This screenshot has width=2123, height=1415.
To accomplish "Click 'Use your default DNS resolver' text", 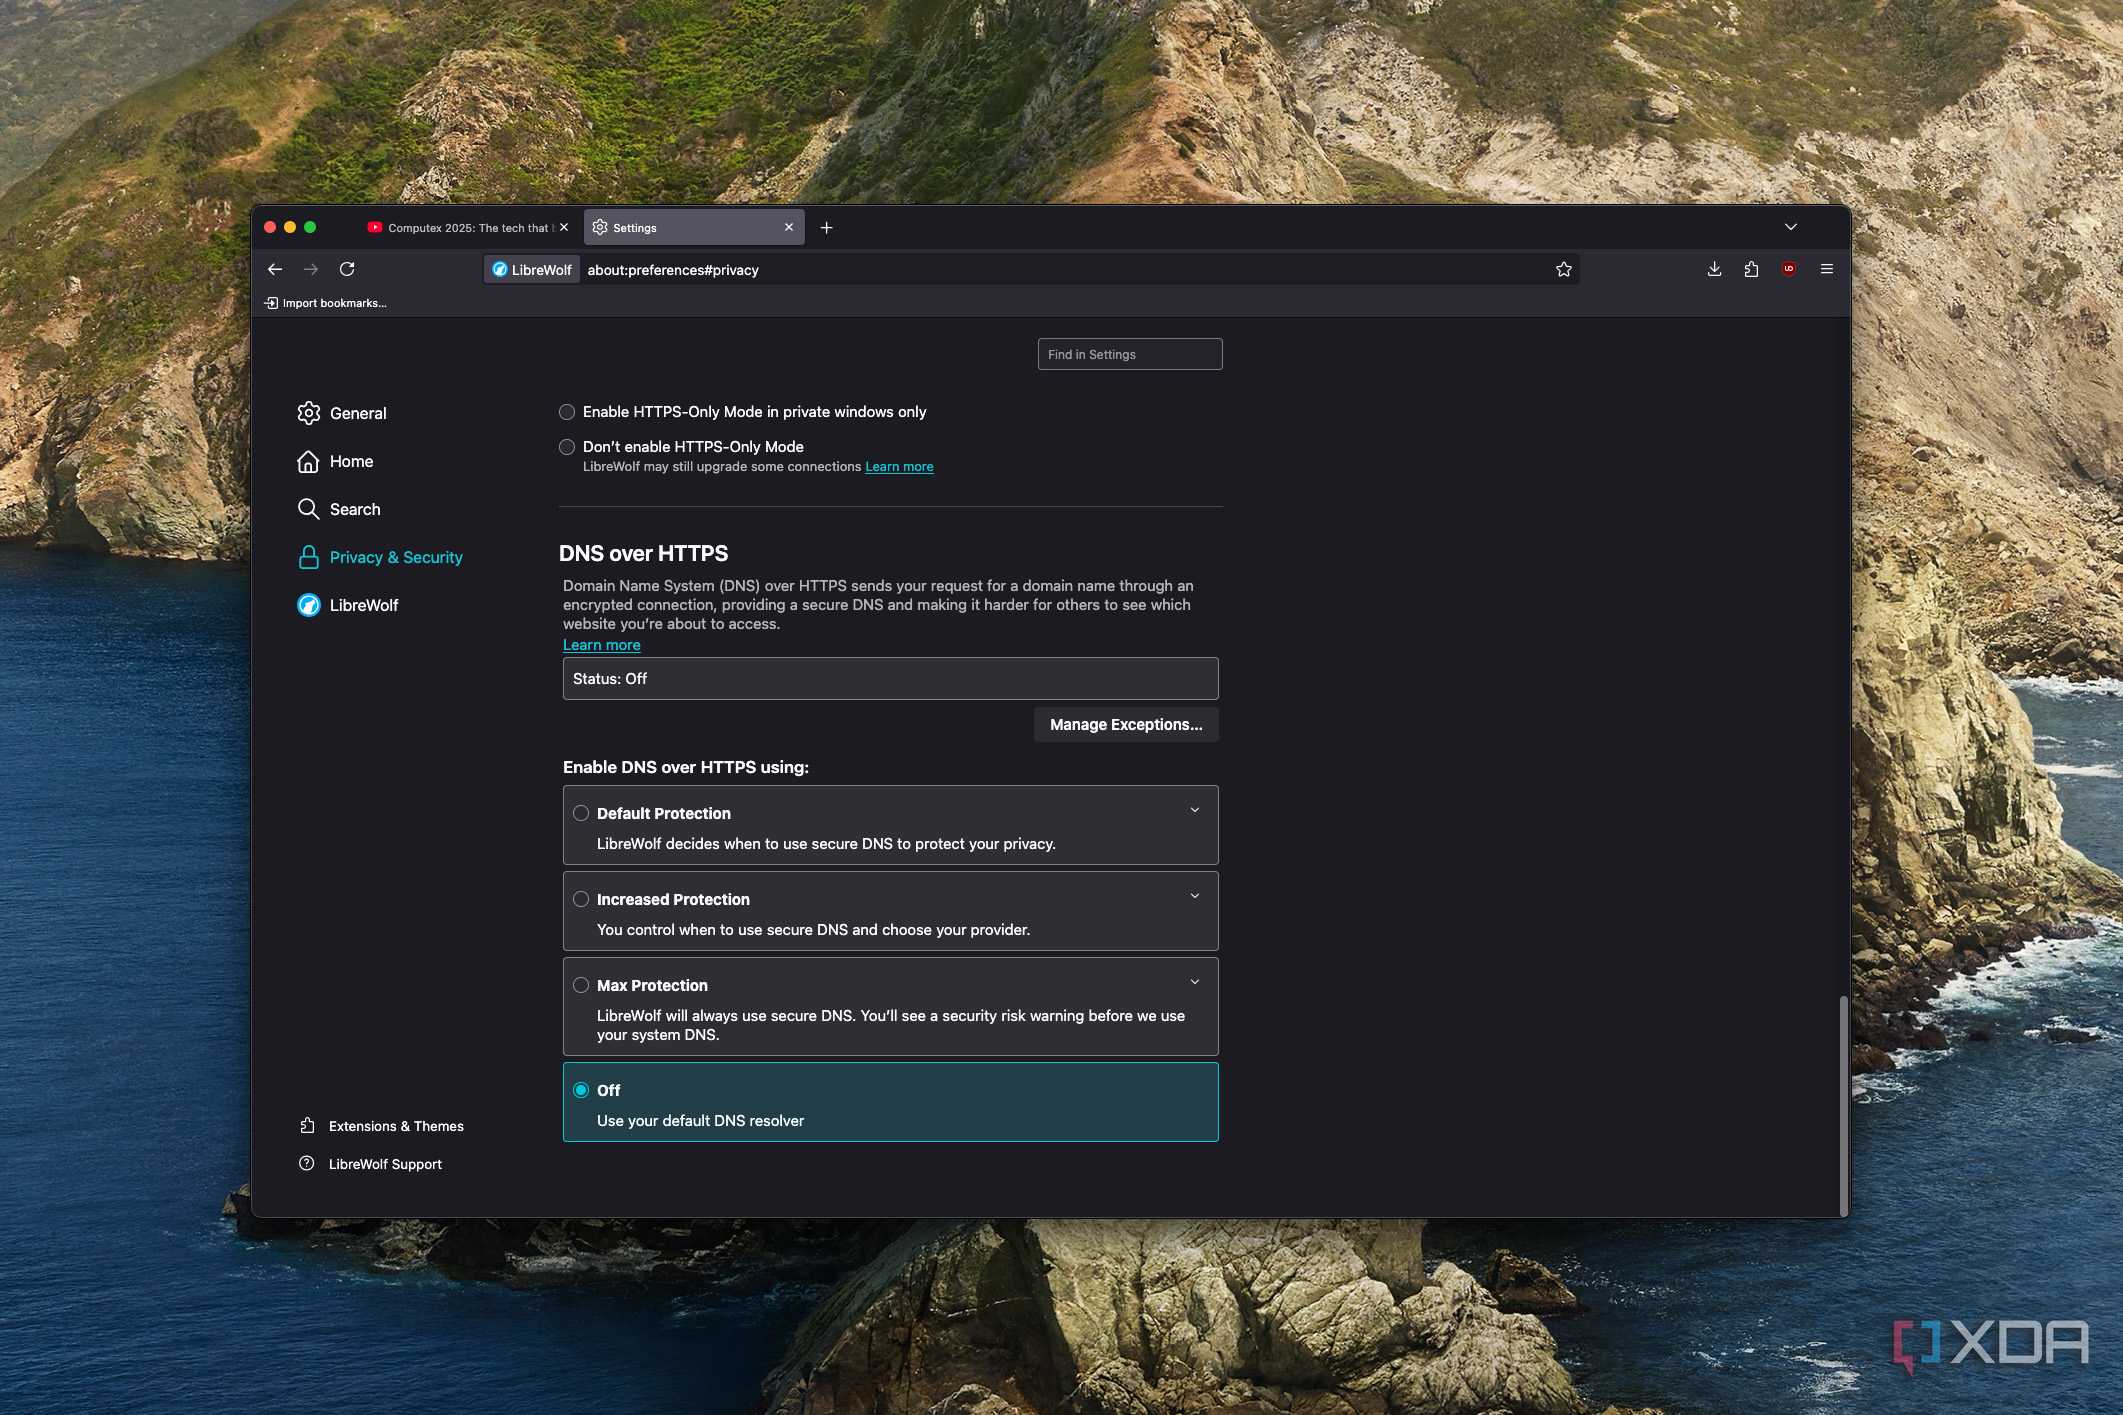I will tap(700, 1121).
